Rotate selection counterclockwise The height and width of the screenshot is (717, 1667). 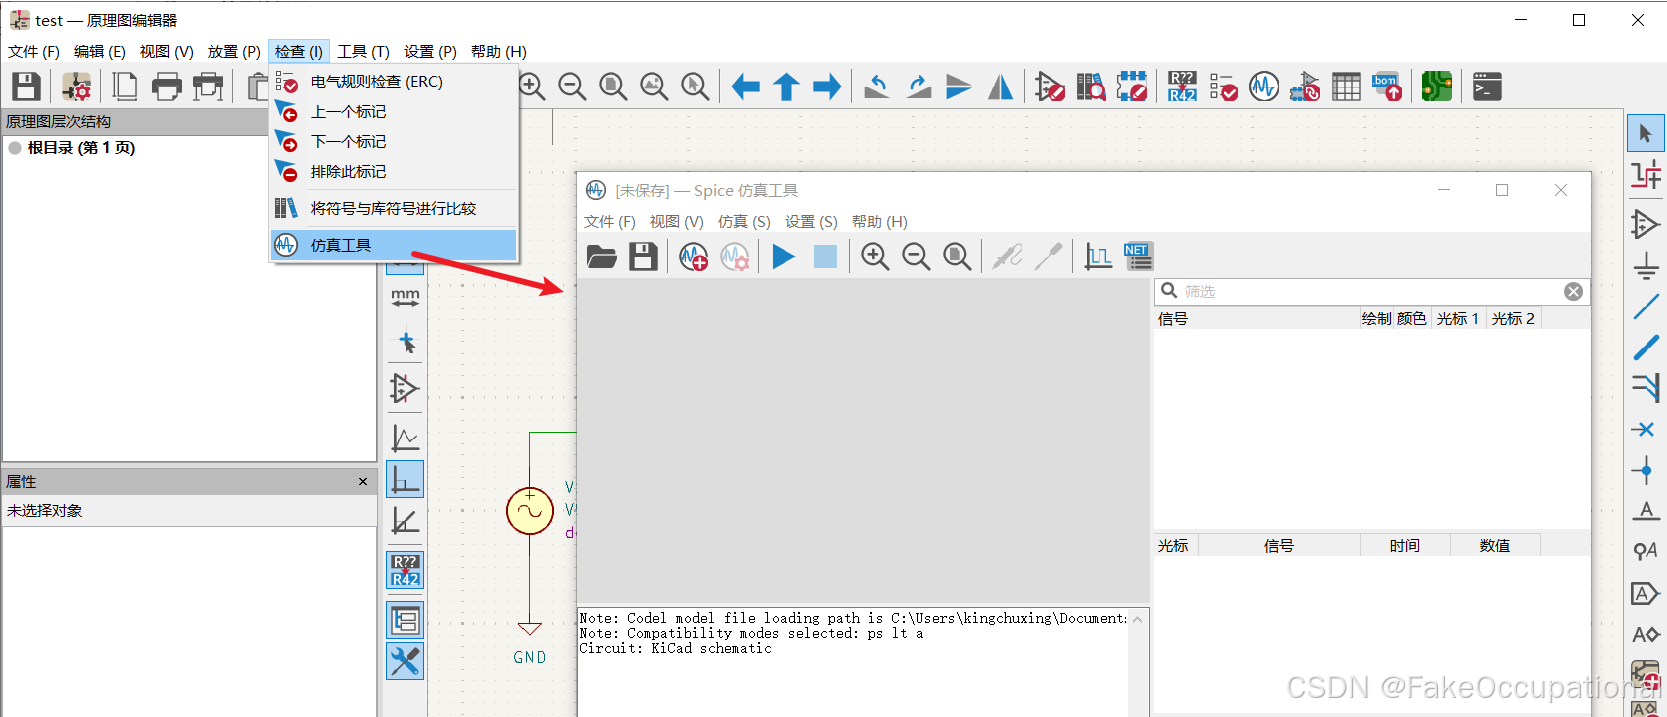point(877,87)
